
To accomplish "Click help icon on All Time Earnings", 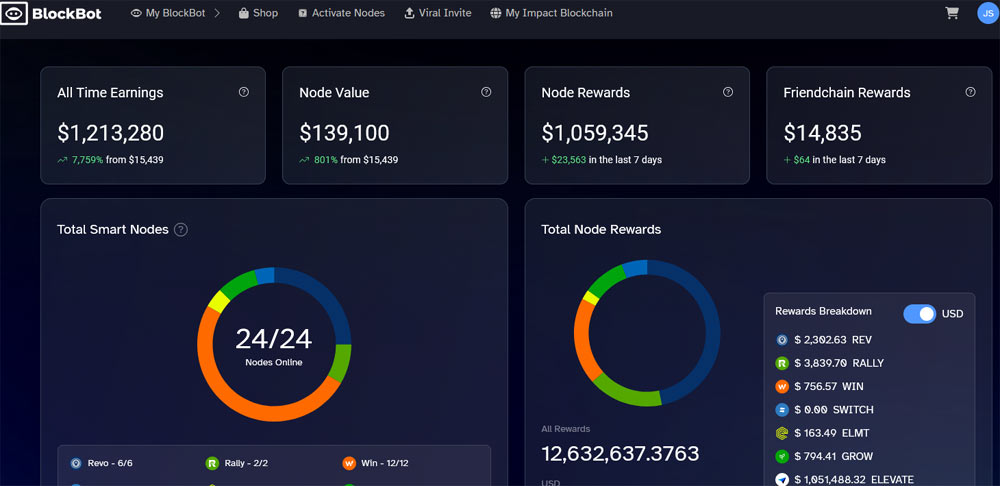I will [244, 92].
